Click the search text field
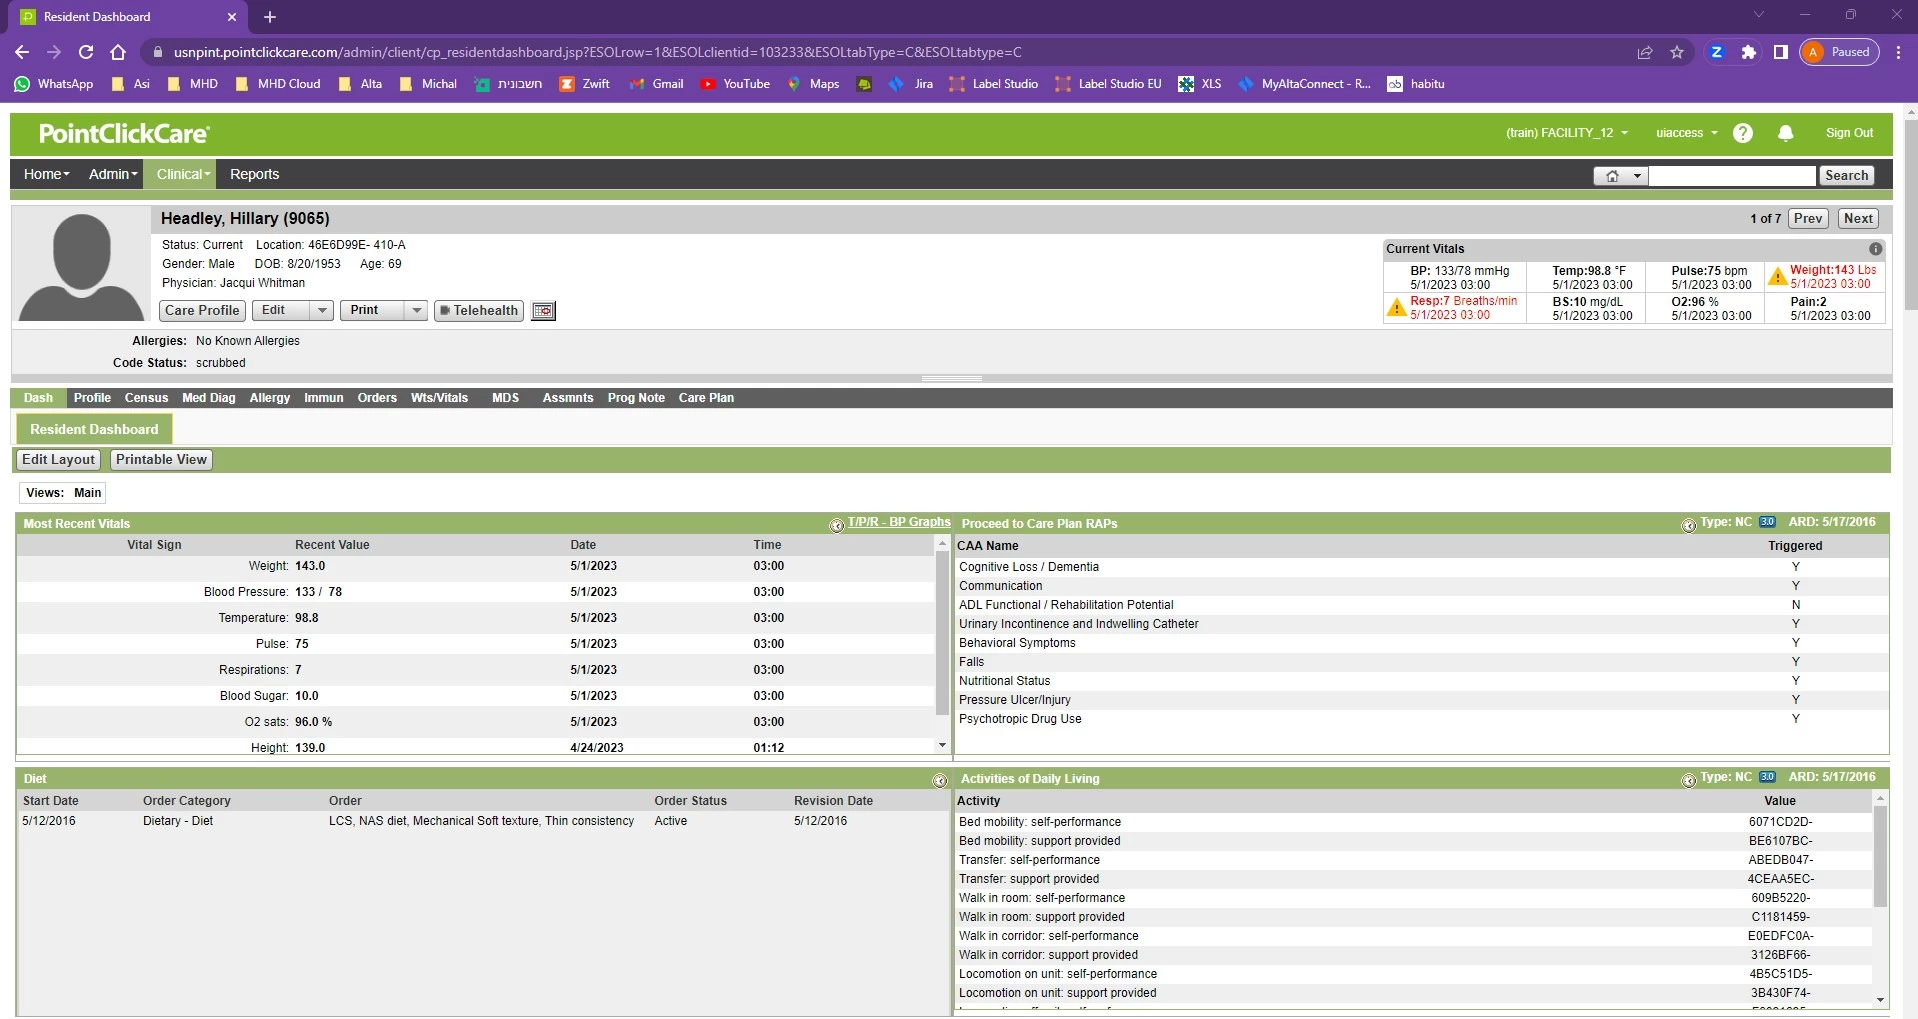The image size is (1918, 1019). pos(1731,176)
